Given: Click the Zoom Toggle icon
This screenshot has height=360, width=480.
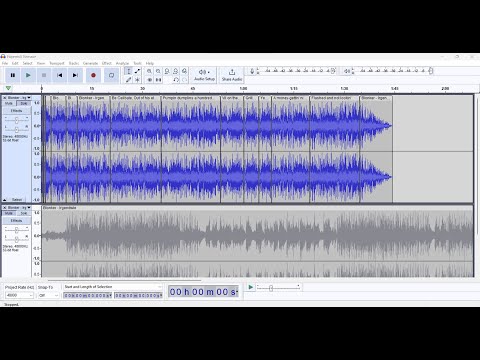Looking at the screenshot, I should [184, 71].
